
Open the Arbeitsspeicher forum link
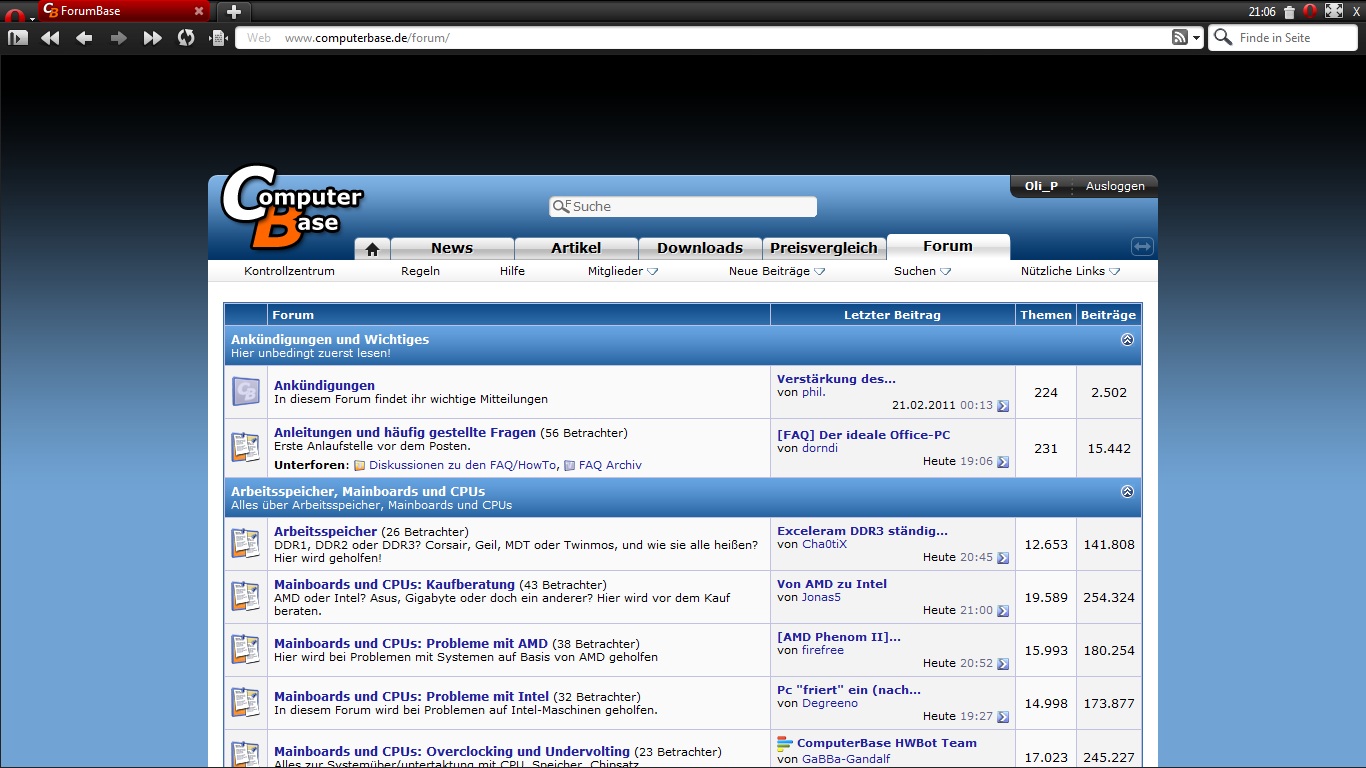pos(326,531)
